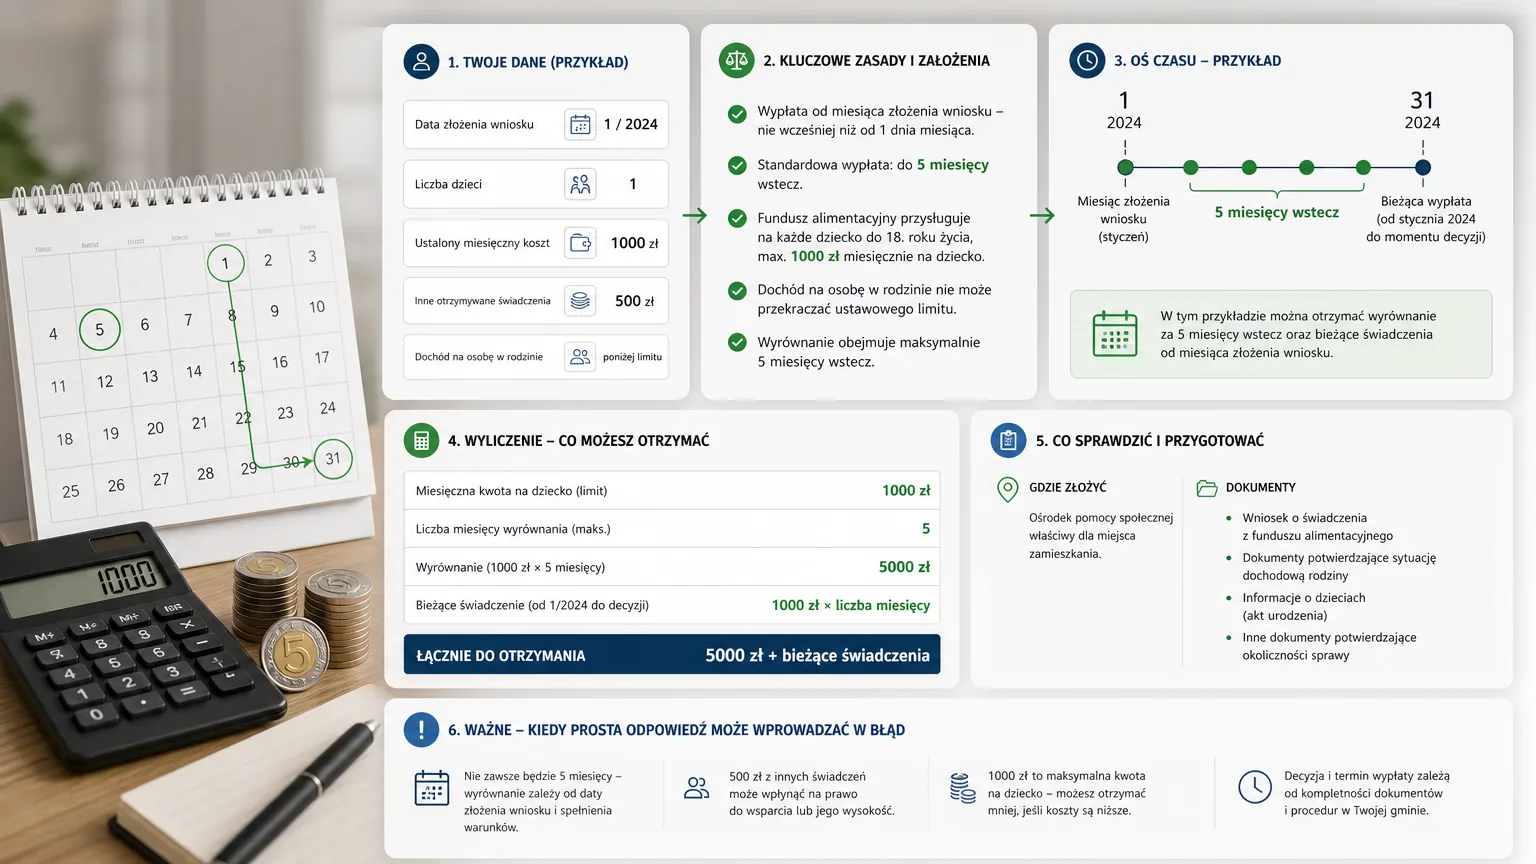Click the "1000 zł × liczba miesięcy" value
Image resolution: width=1536 pixels, height=864 pixels.
[x=851, y=605]
